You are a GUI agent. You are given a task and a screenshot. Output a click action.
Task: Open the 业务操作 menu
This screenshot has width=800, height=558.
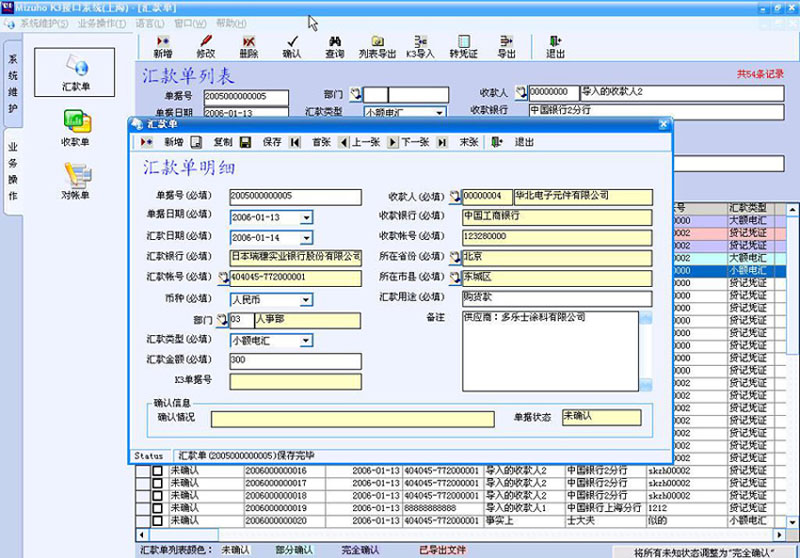coord(100,23)
